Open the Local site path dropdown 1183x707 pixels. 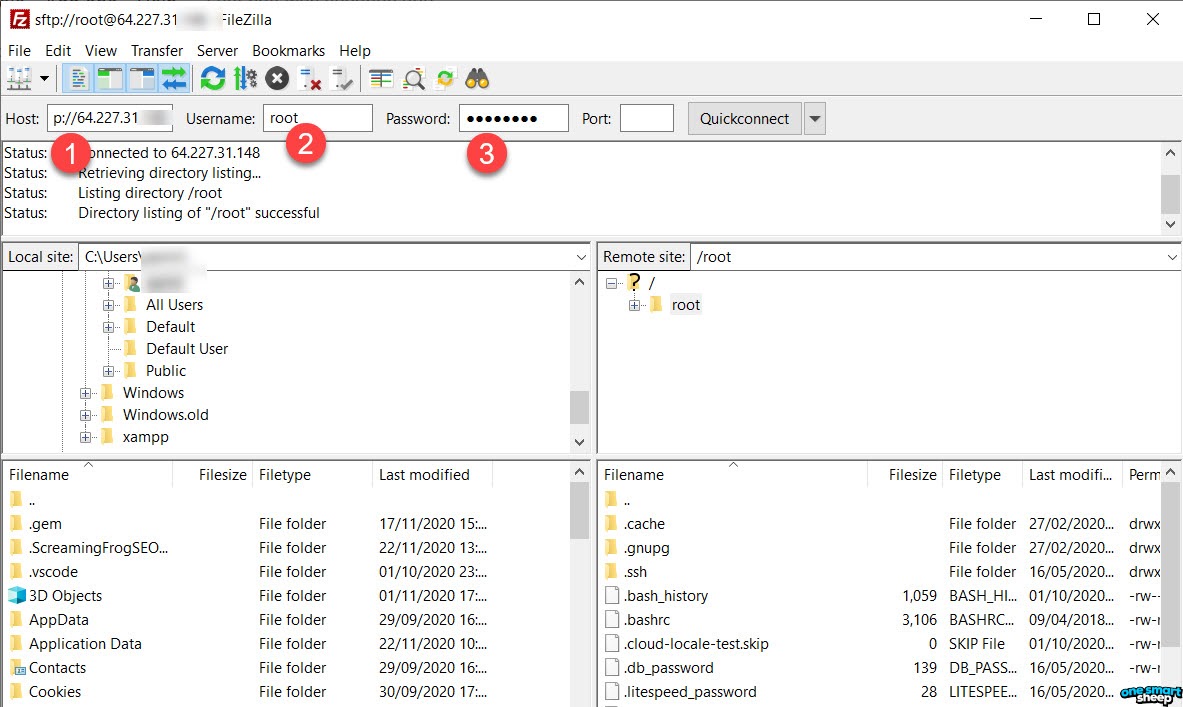coord(581,257)
